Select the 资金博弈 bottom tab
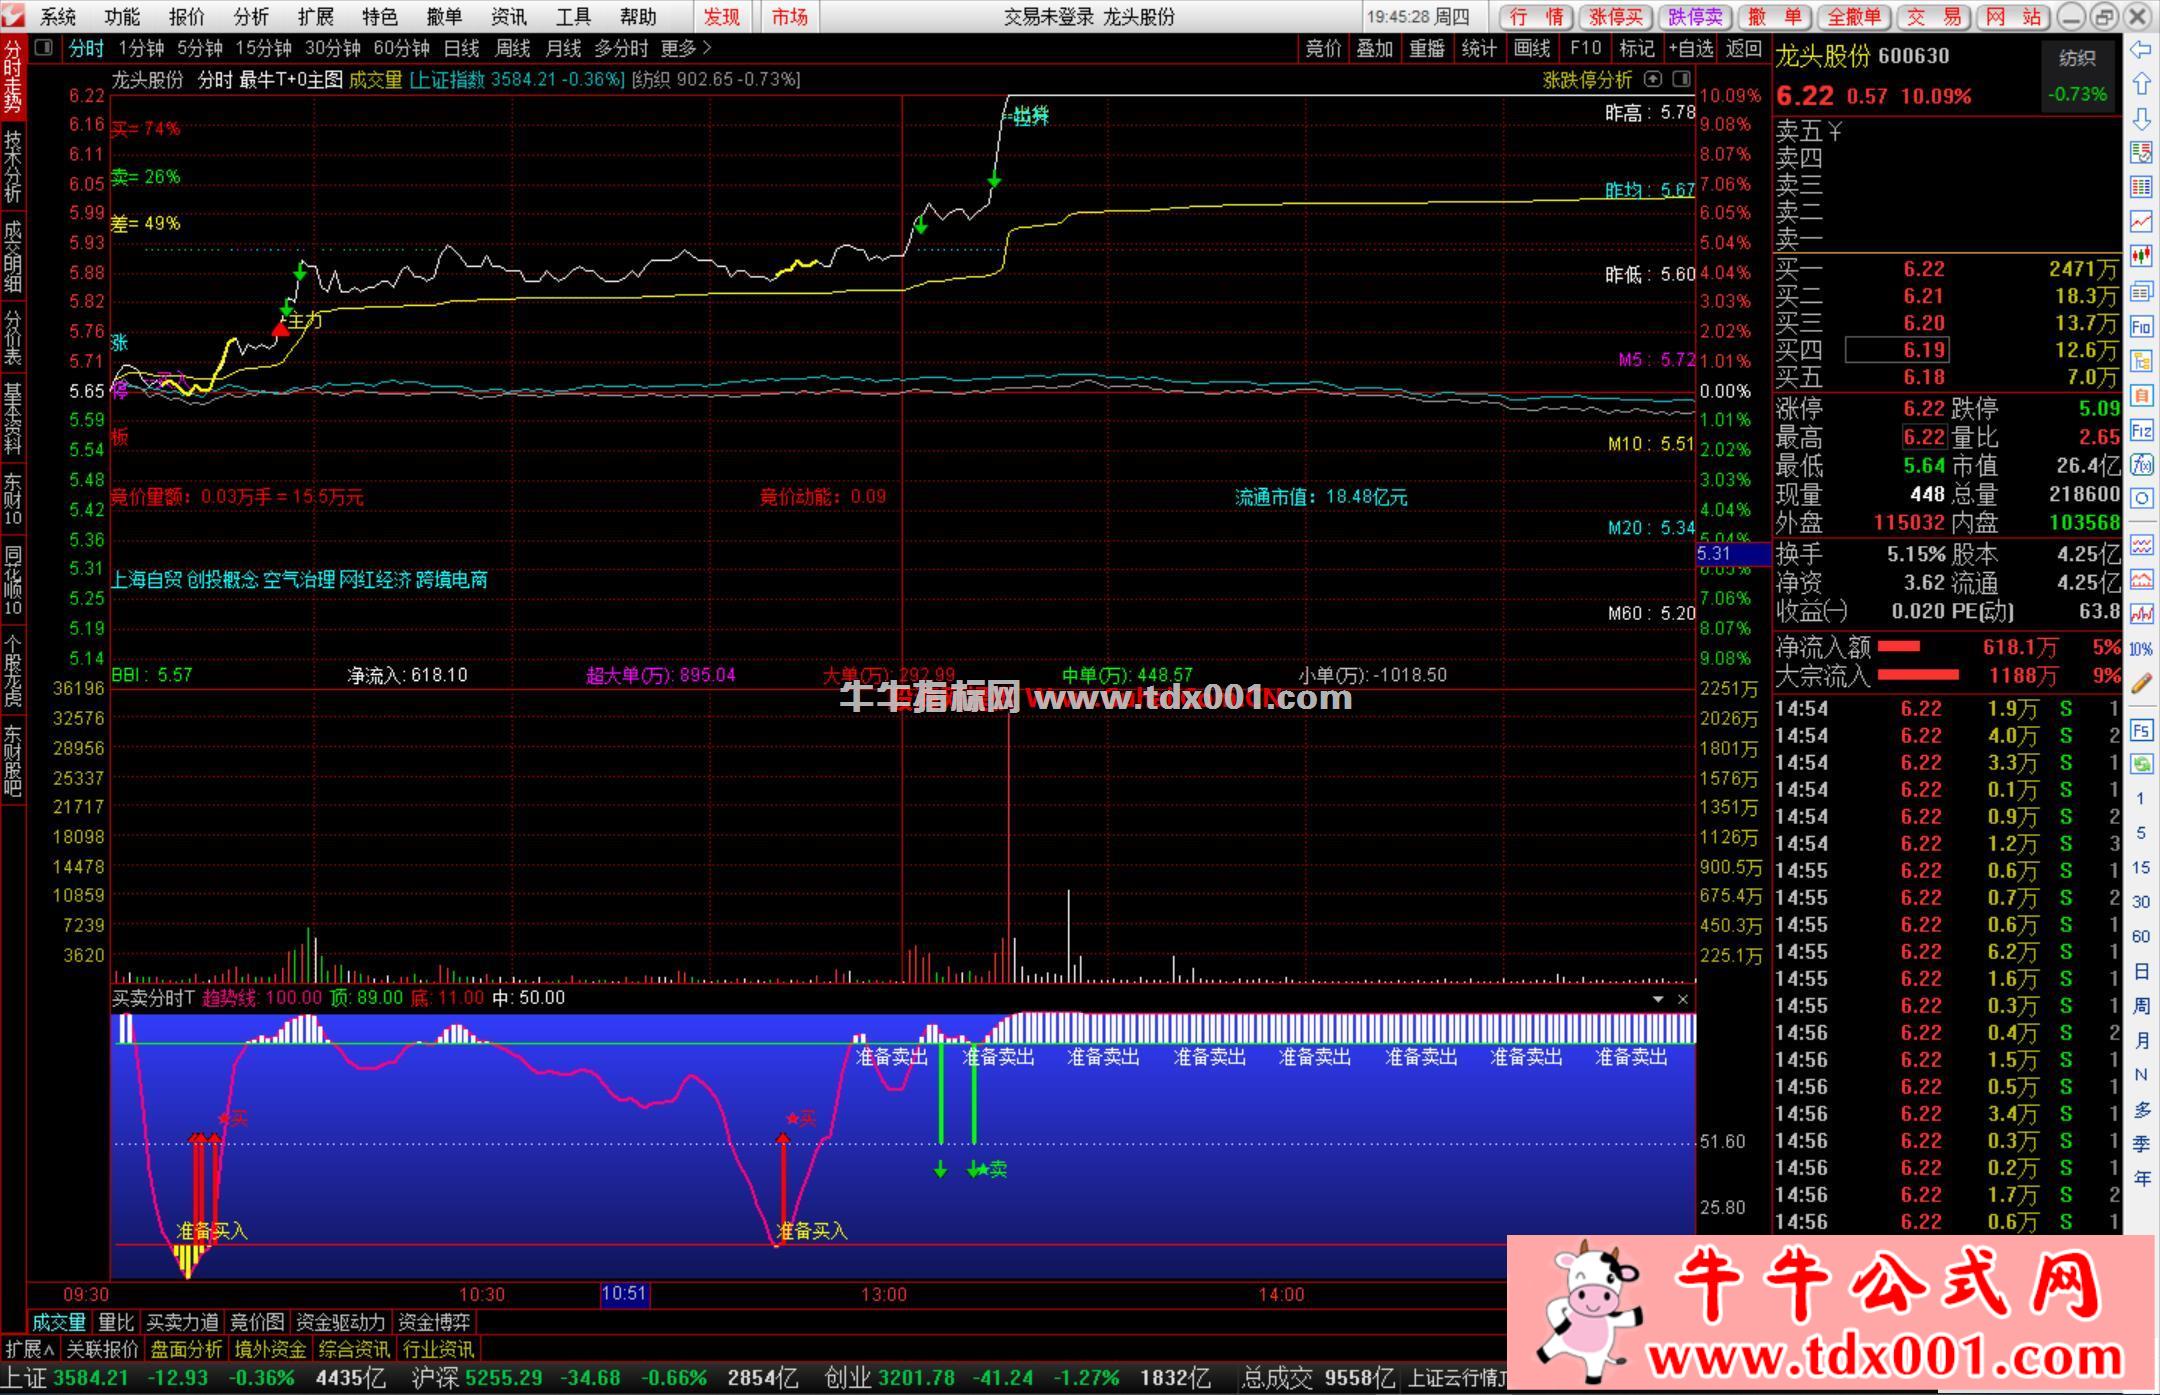This screenshot has height=1395, width=2160. click(x=434, y=1322)
